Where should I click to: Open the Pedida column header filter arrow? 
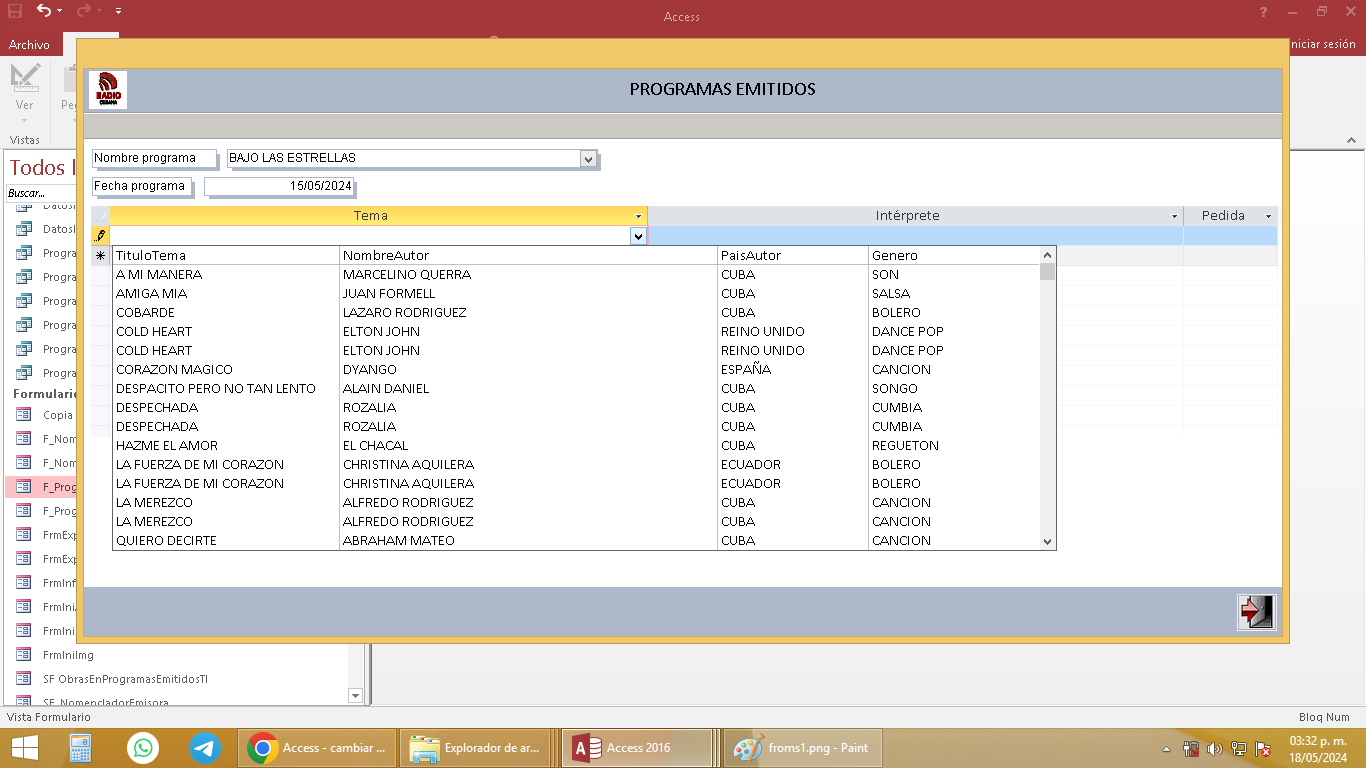1269,216
